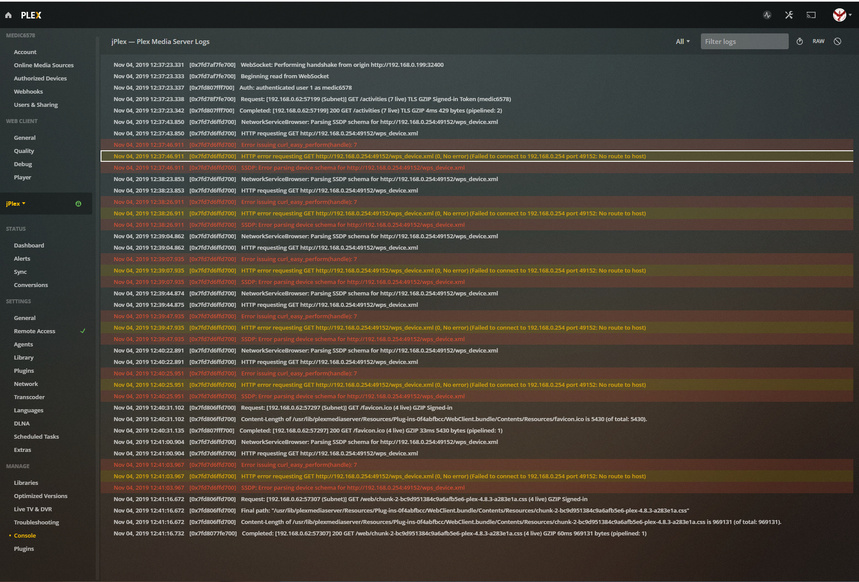This screenshot has height=582, width=859.
Task: Open Library settings
Action: pyautogui.click(x=24, y=357)
